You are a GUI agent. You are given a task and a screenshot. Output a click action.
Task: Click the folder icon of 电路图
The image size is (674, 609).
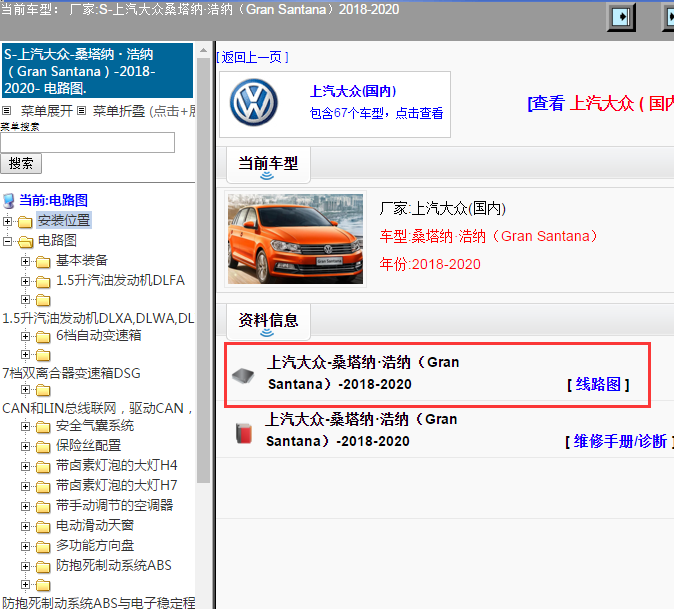click(x=25, y=242)
